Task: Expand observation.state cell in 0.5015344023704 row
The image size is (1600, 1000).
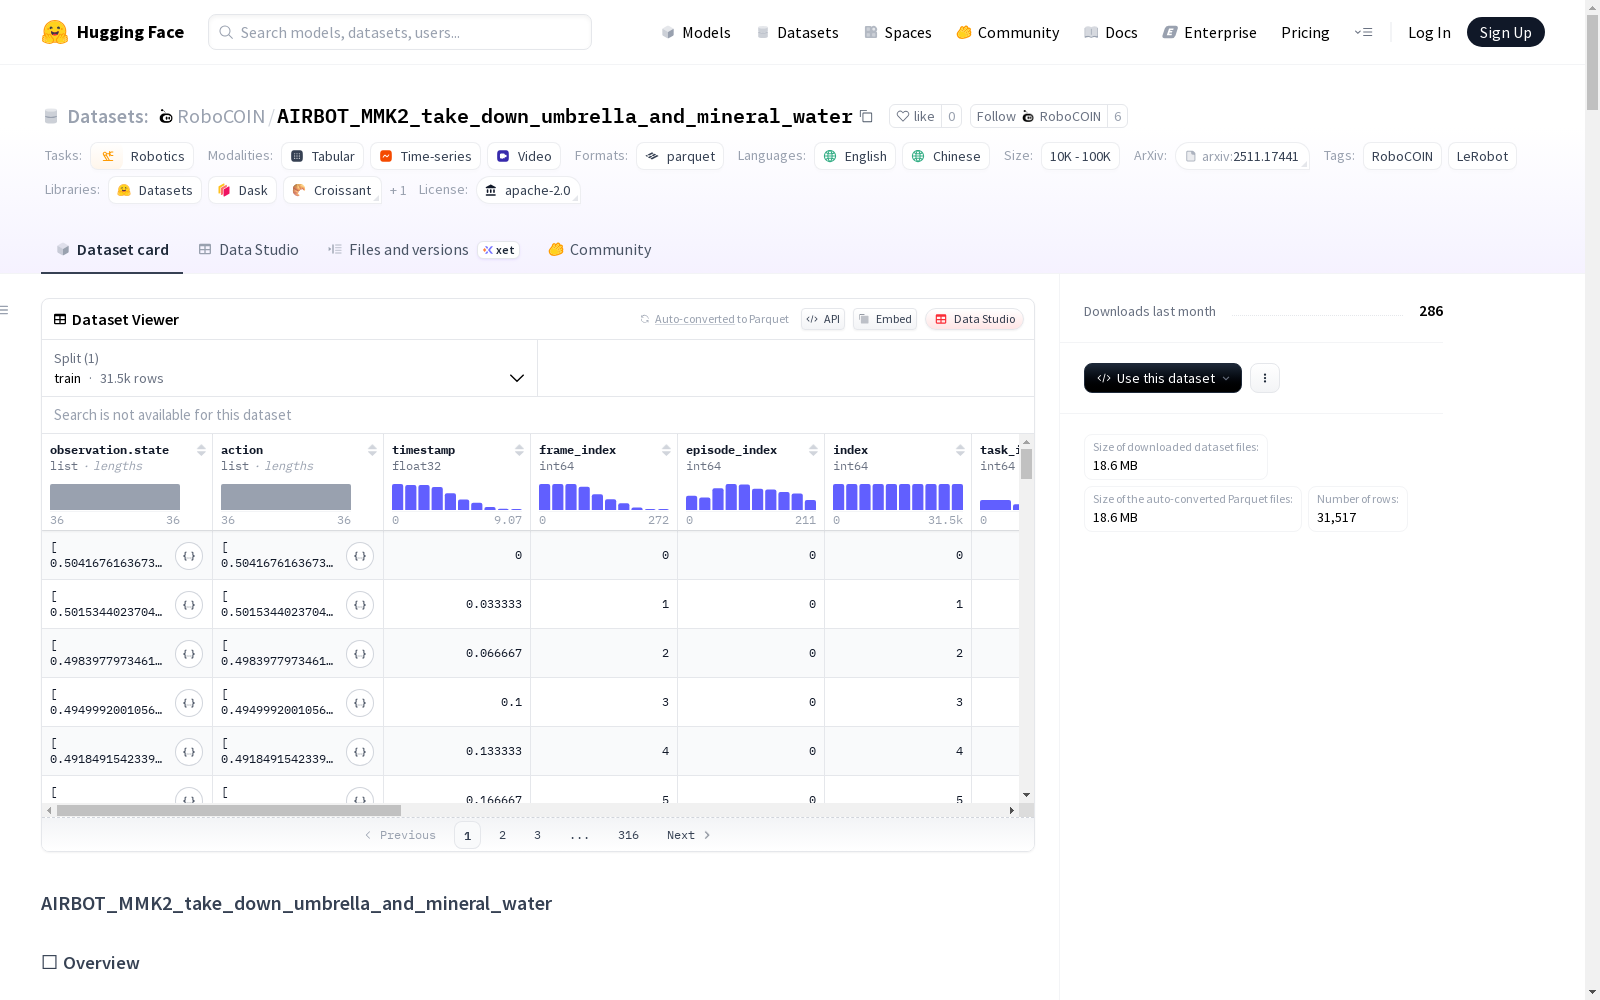Action: tap(189, 605)
